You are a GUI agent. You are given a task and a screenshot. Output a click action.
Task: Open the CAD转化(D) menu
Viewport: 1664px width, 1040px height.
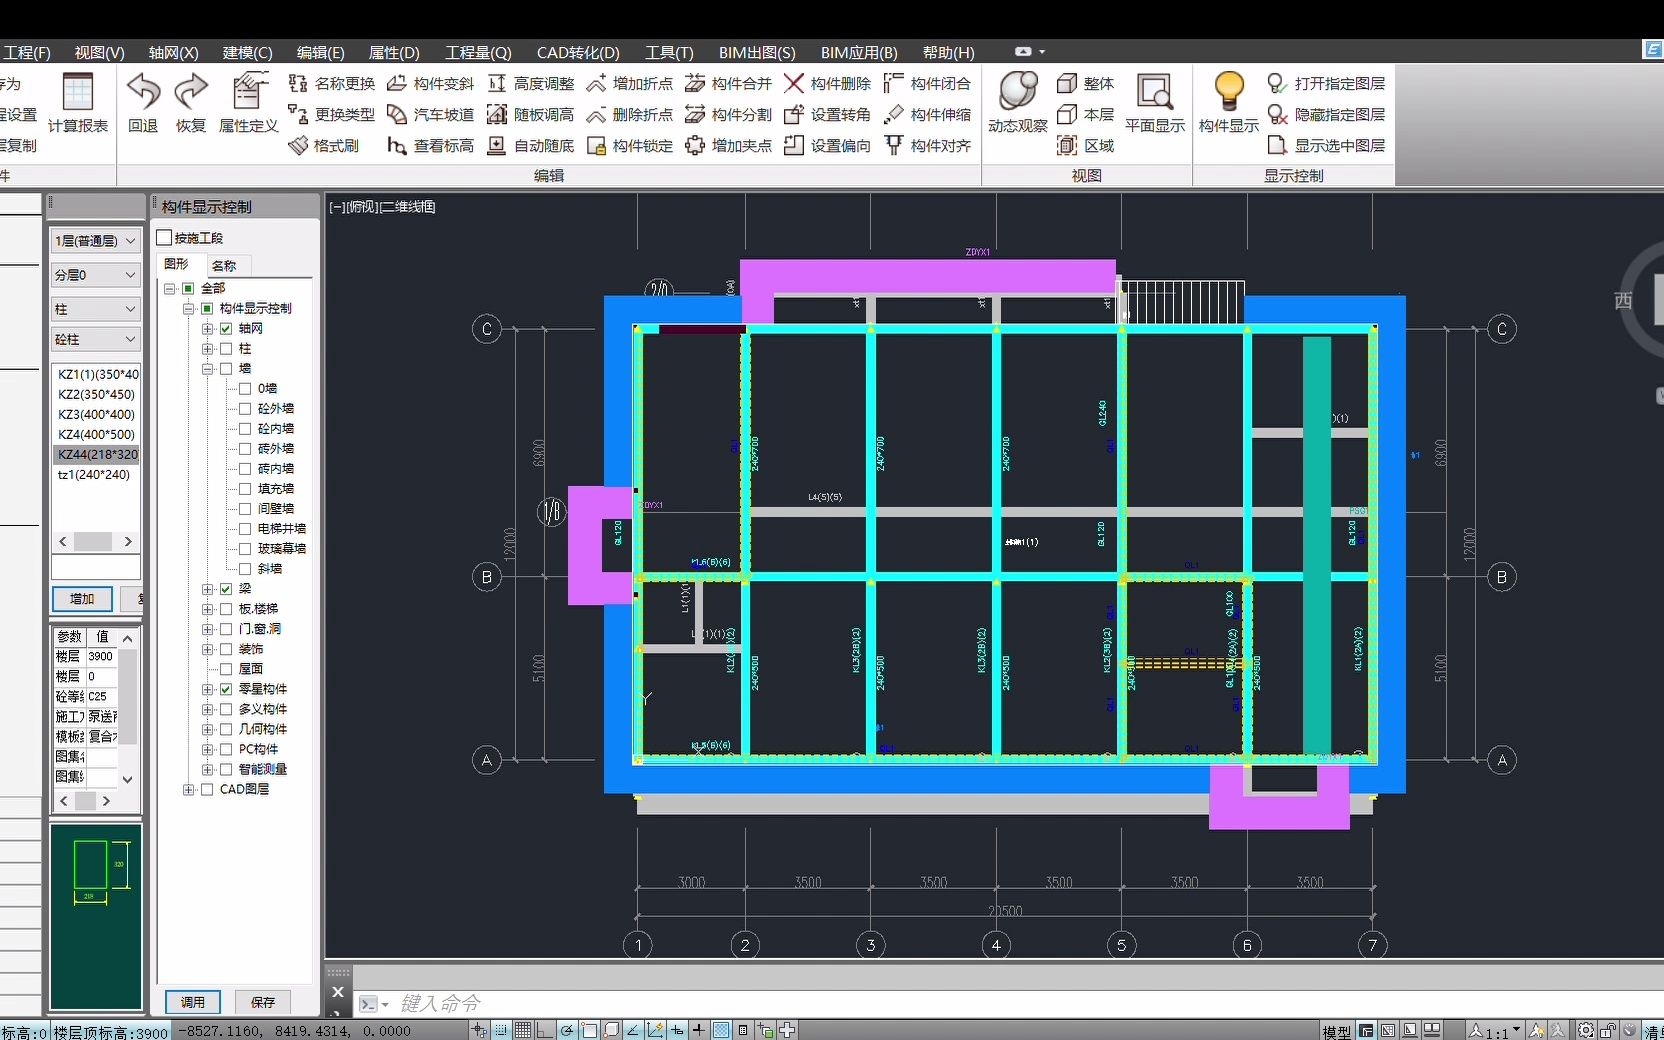pyautogui.click(x=578, y=52)
